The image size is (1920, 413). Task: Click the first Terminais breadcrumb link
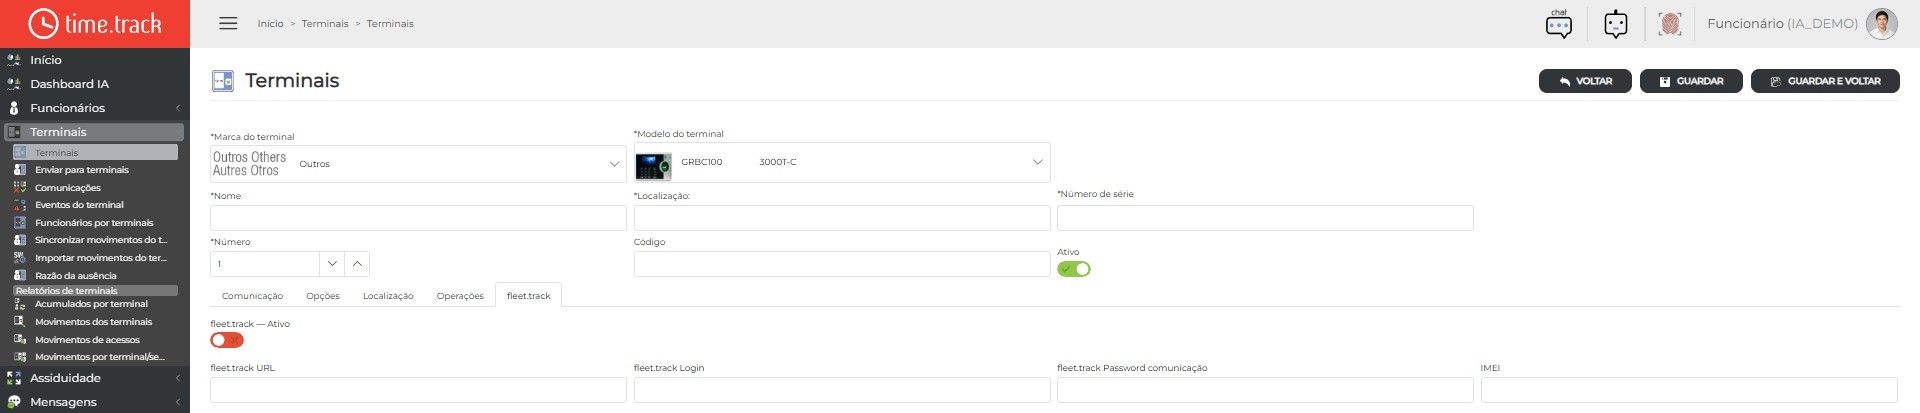pyautogui.click(x=325, y=23)
